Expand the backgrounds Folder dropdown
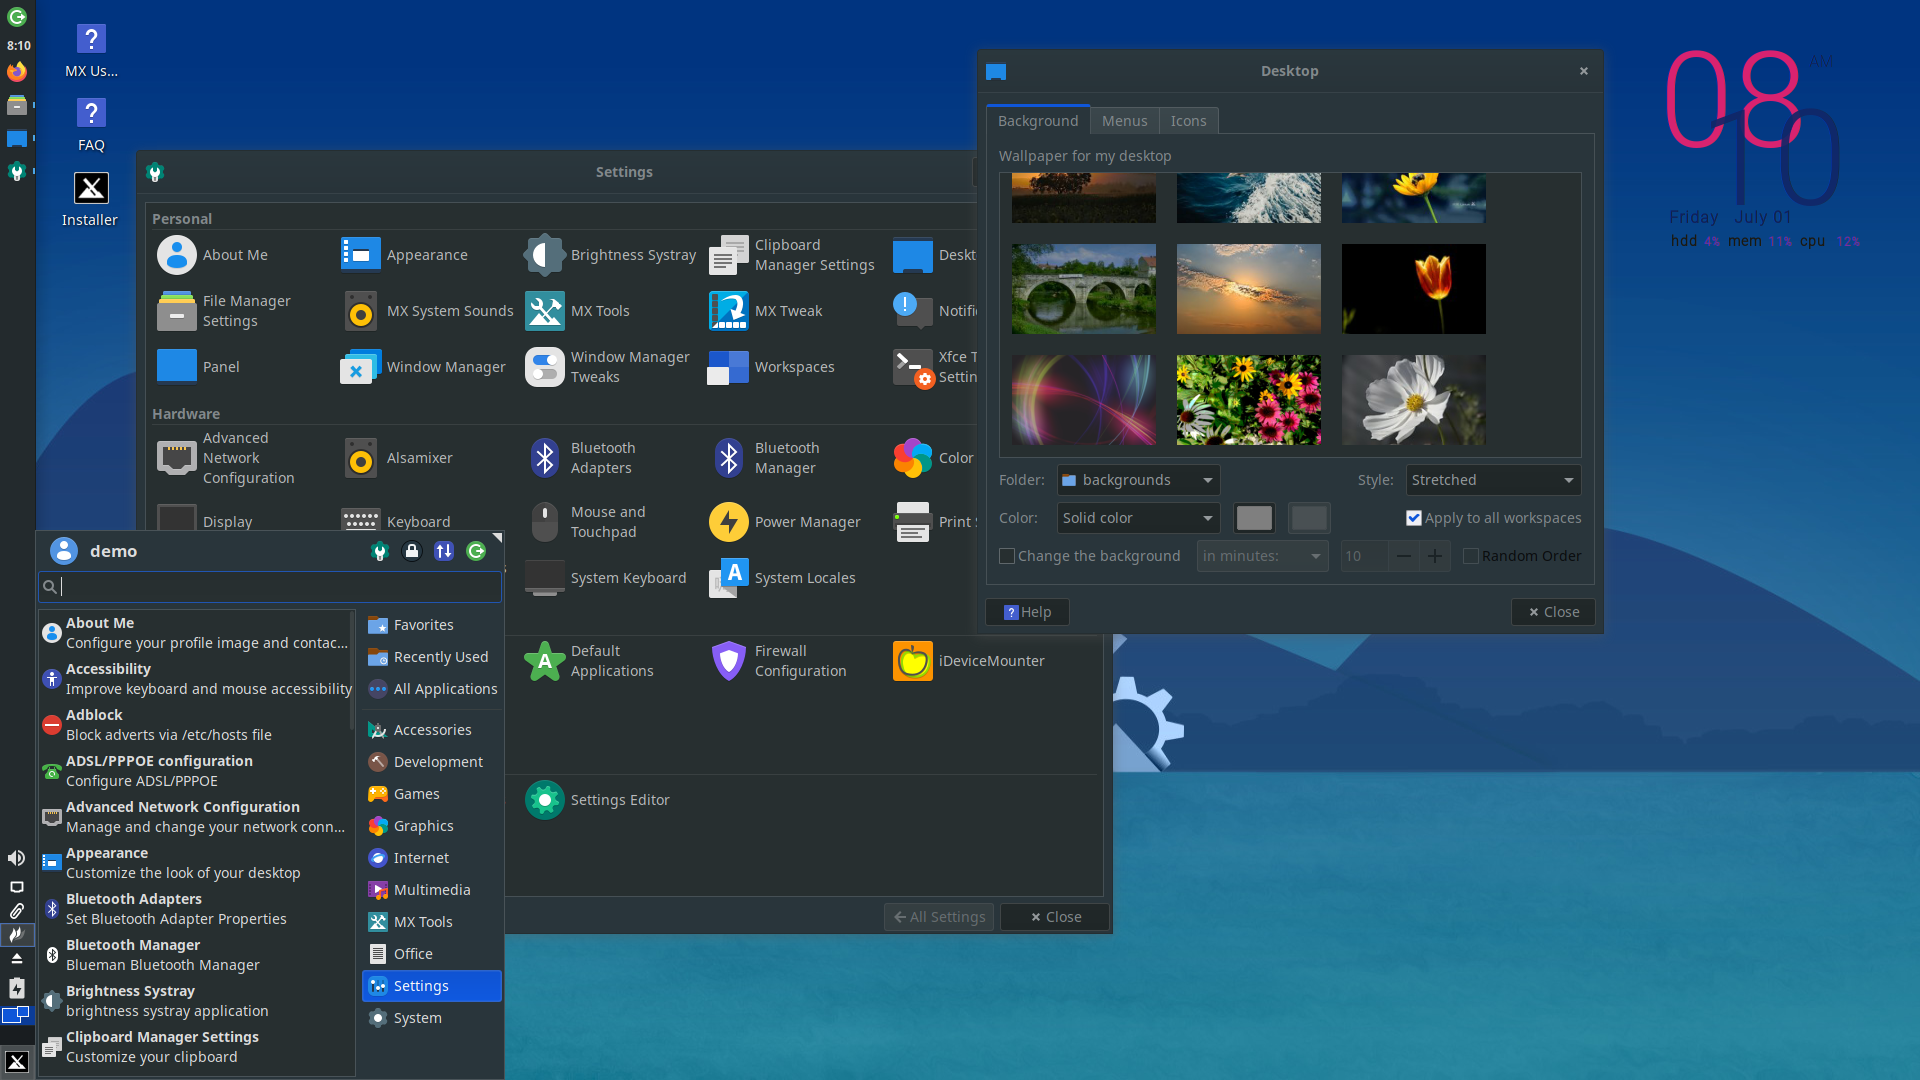 1139,480
